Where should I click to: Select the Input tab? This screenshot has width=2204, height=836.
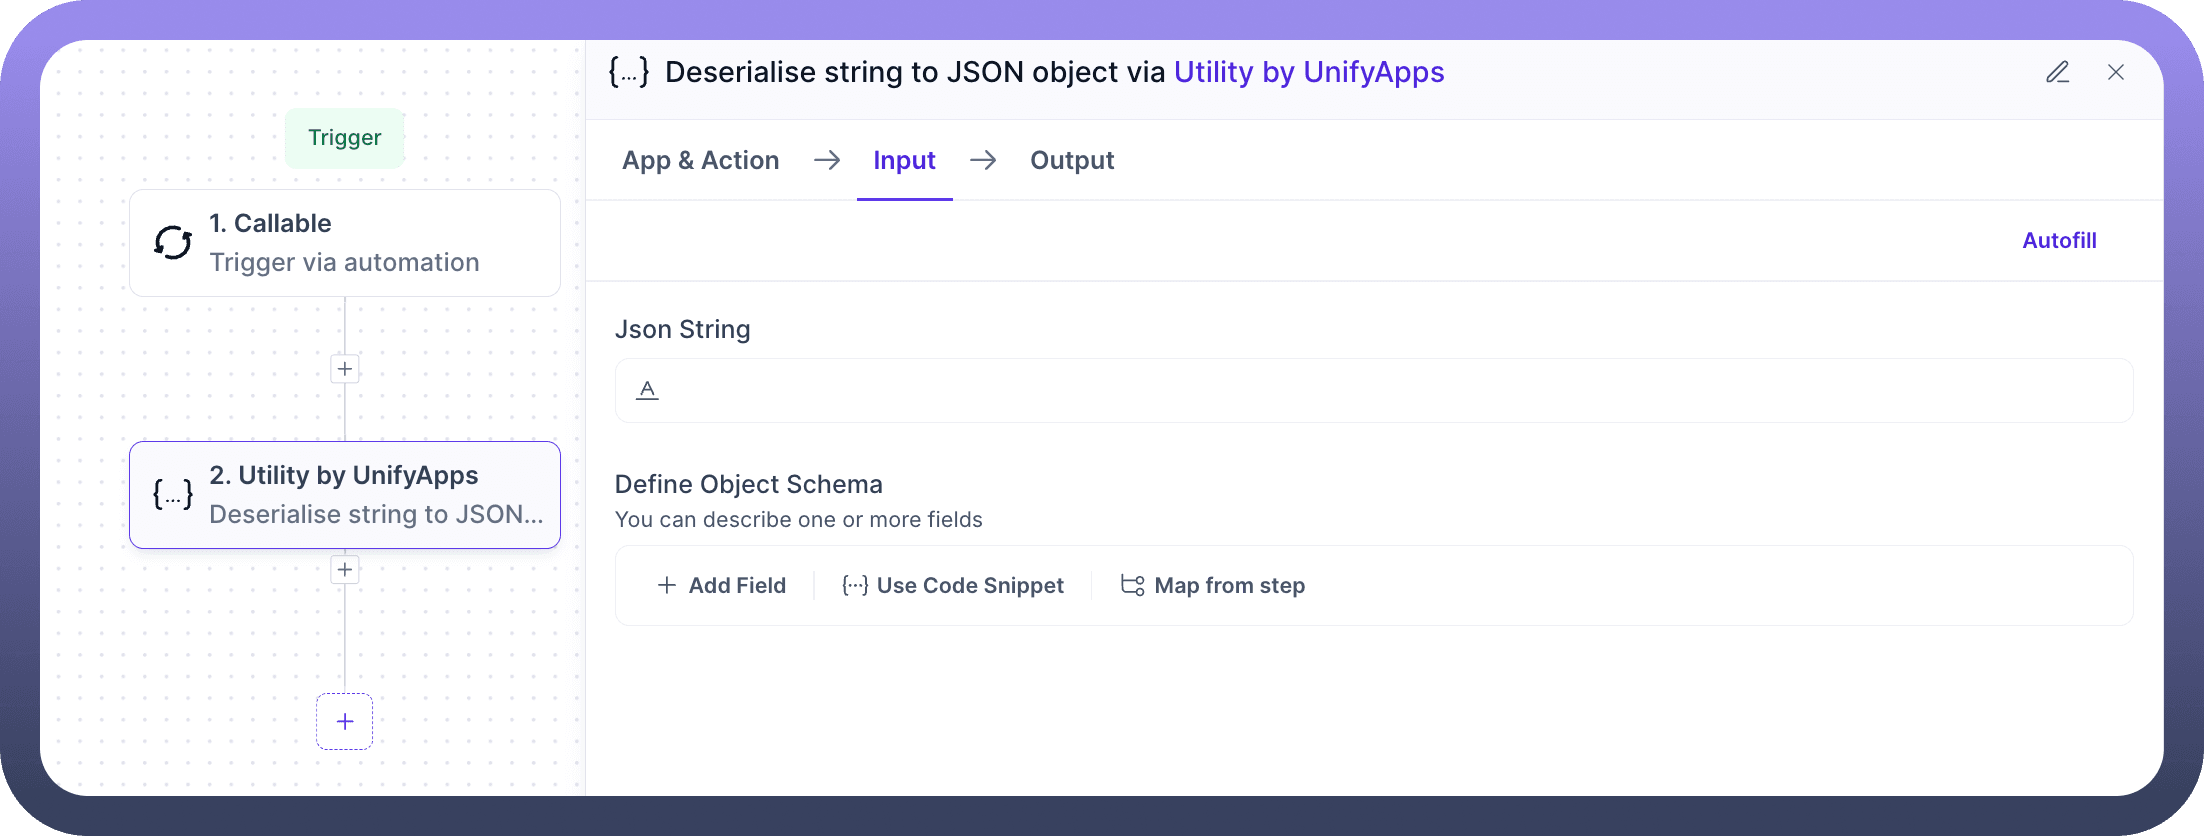pos(904,160)
